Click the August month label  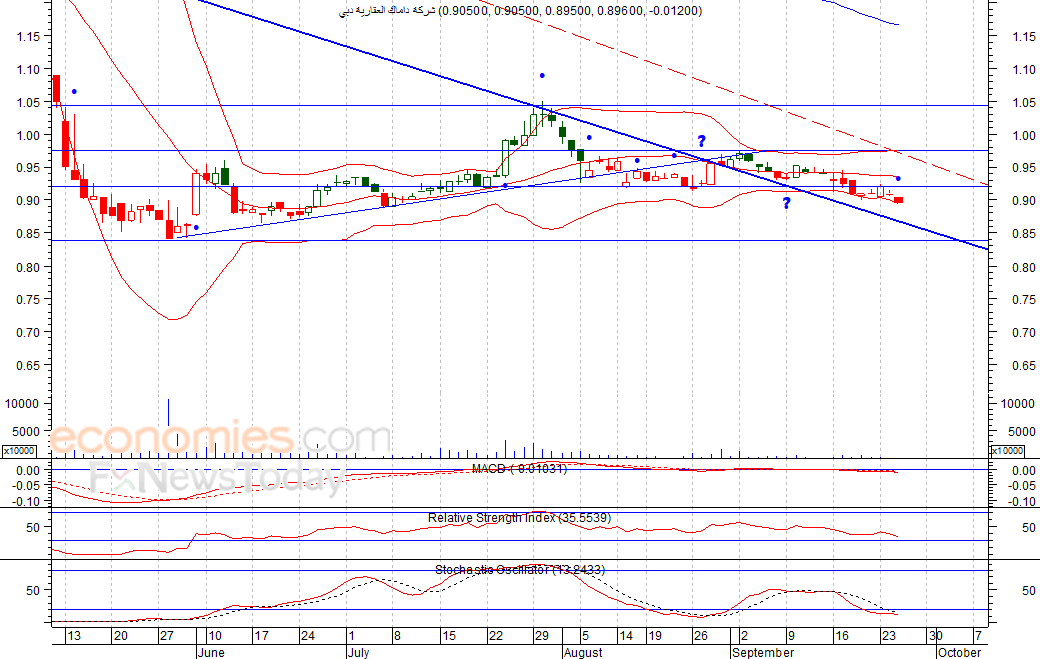click(x=583, y=652)
